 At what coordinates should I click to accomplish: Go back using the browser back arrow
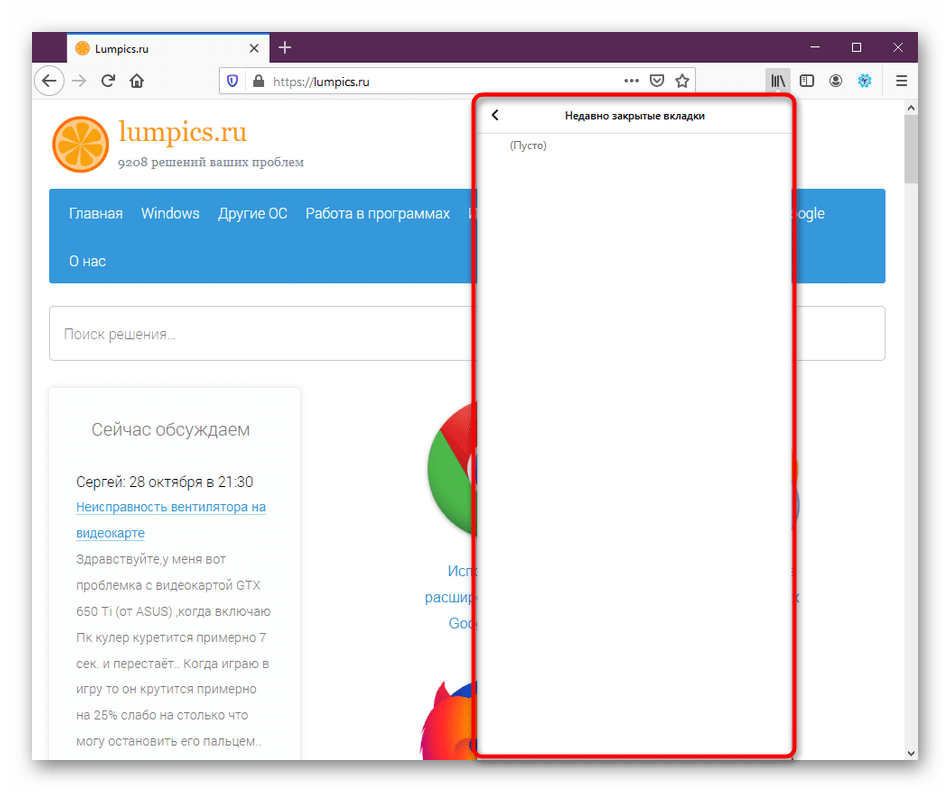[x=49, y=81]
